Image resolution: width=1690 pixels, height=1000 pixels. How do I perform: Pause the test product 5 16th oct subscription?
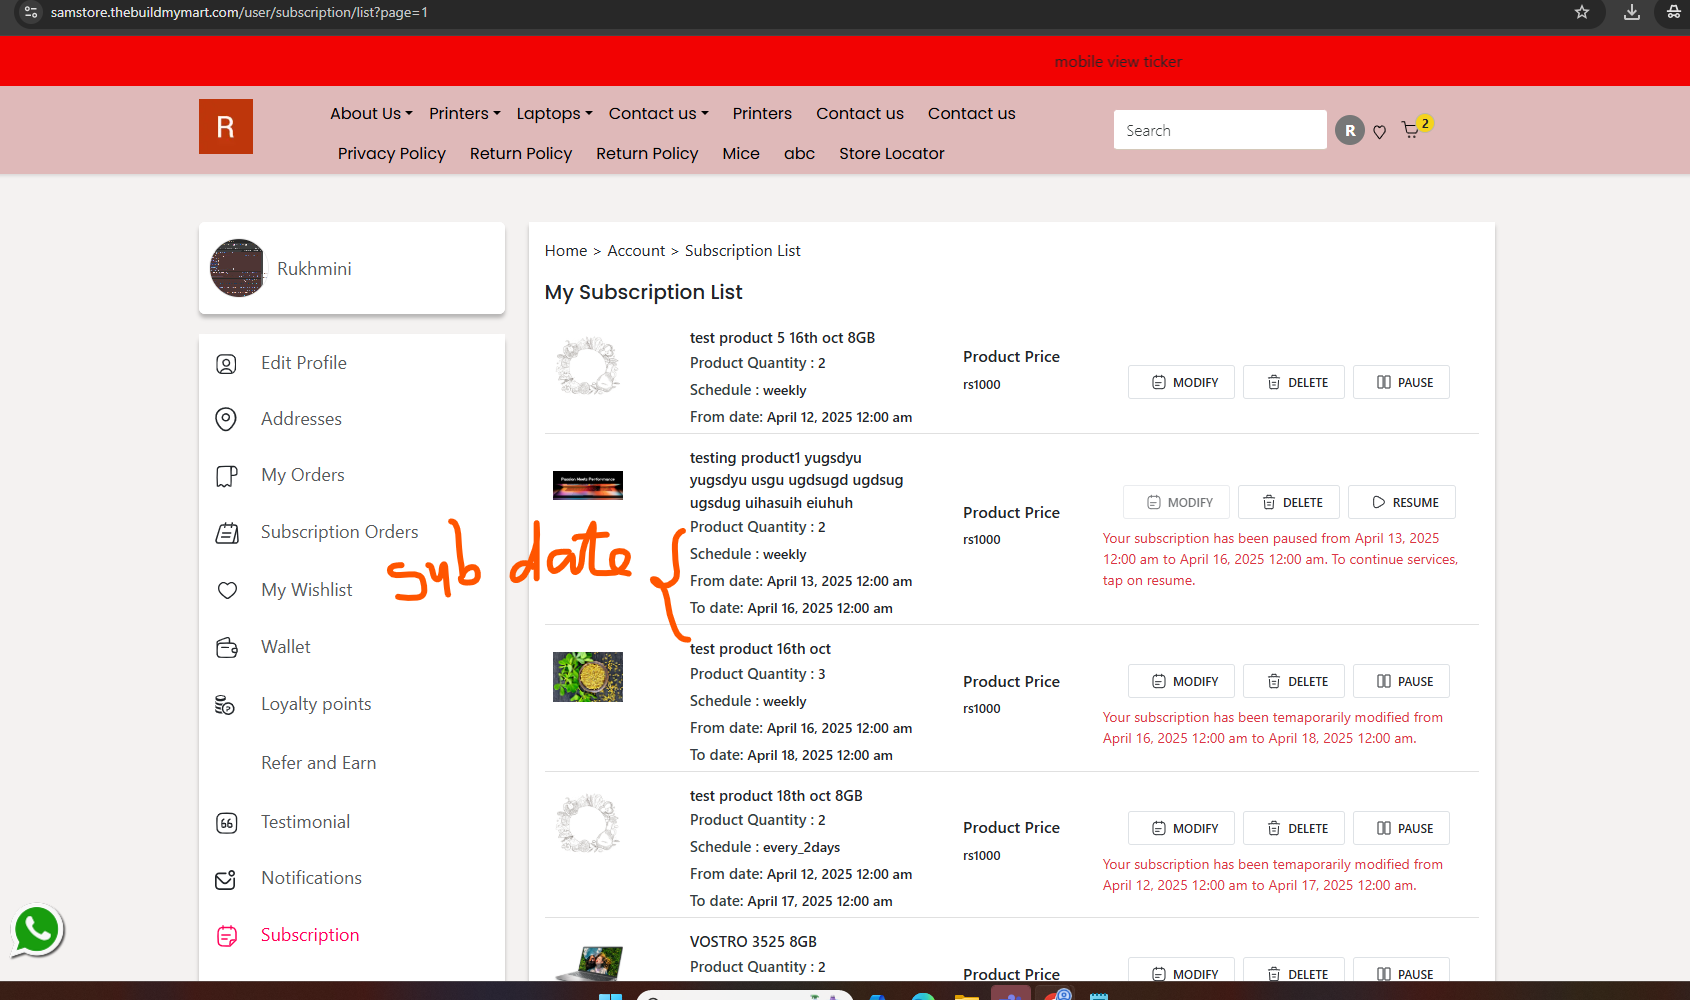1401,382
